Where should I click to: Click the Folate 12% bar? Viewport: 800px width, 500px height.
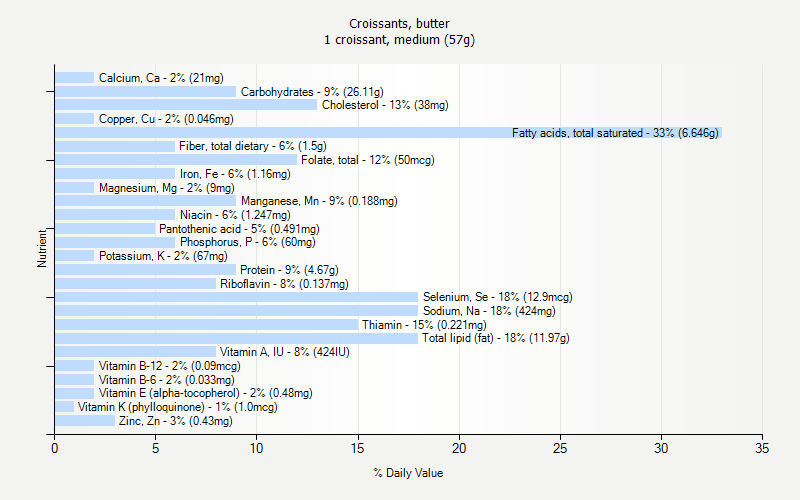point(176,160)
